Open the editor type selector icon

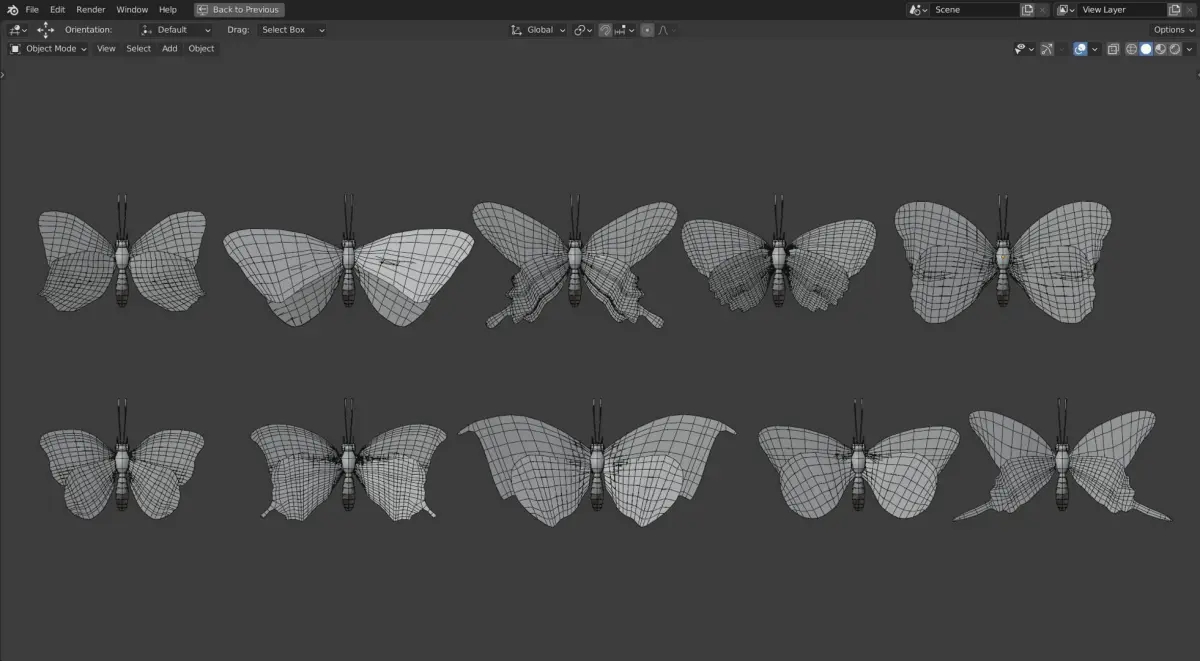coord(18,30)
